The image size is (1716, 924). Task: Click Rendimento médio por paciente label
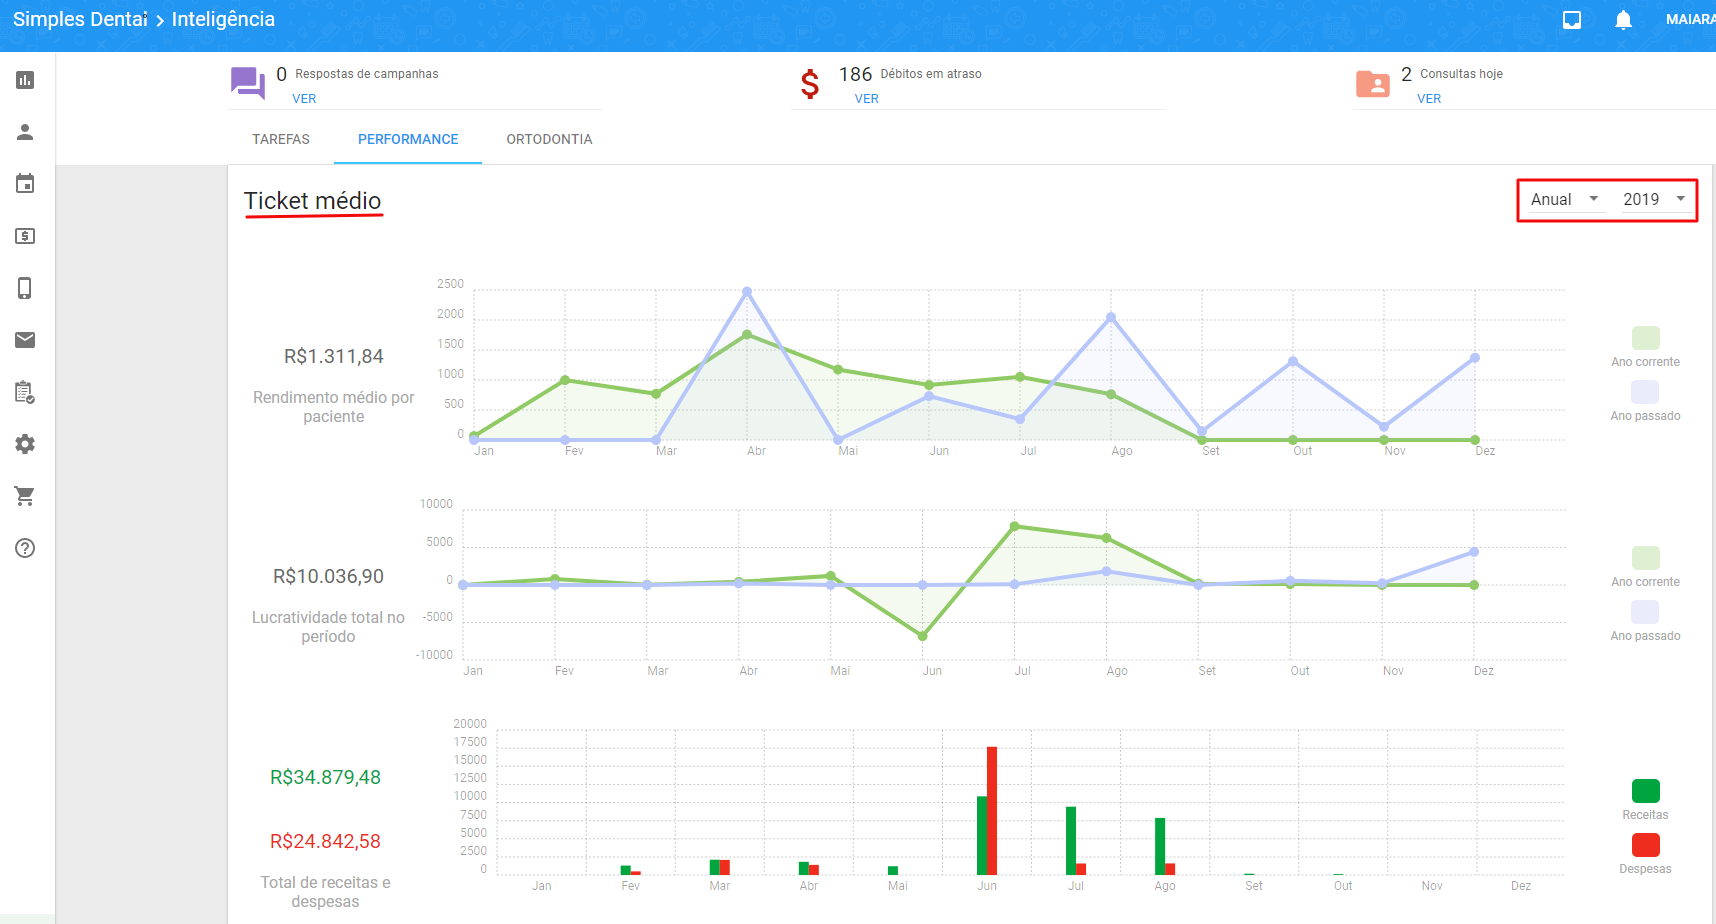pyautogui.click(x=333, y=407)
